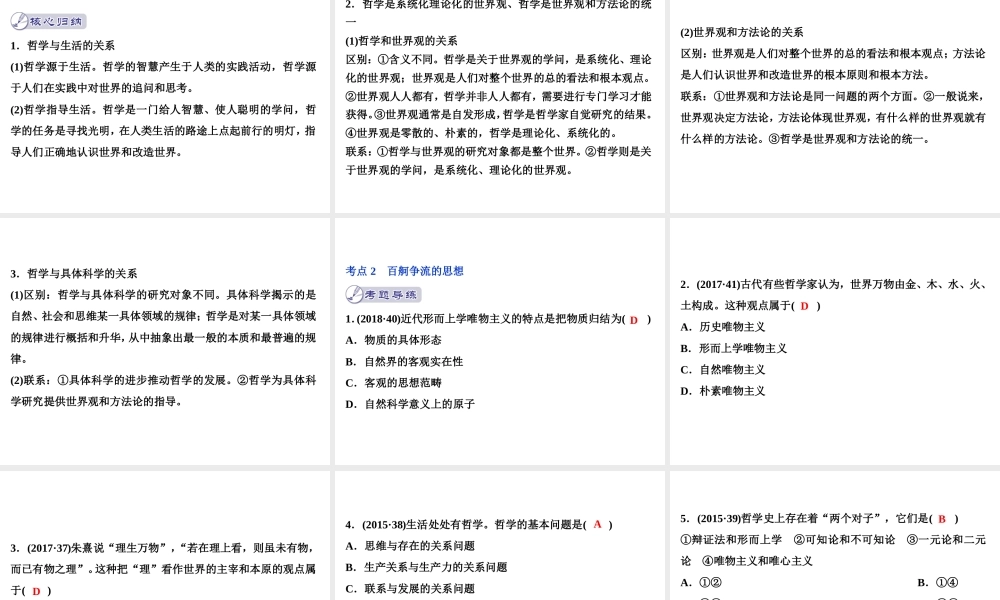Click option A. ①② in question 5
Image resolution: width=1000 pixels, height=600 pixels.
coord(701,582)
